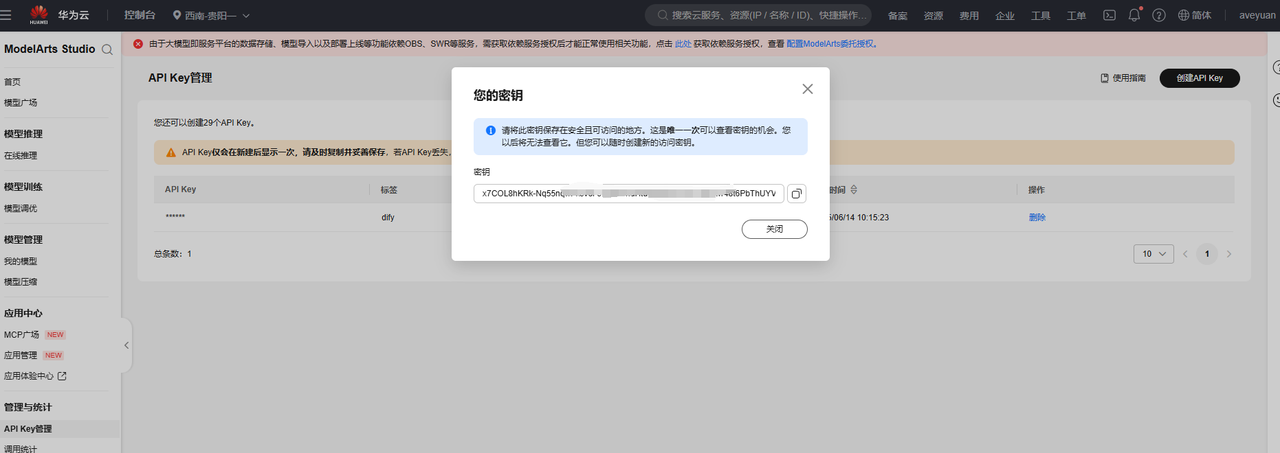
Task: Open the 备案 menu item
Action: coord(898,16)
